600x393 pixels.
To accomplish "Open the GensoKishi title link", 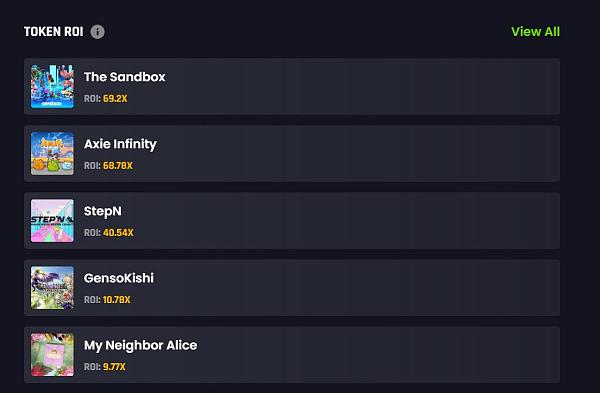I will click(x=119, y=278).
